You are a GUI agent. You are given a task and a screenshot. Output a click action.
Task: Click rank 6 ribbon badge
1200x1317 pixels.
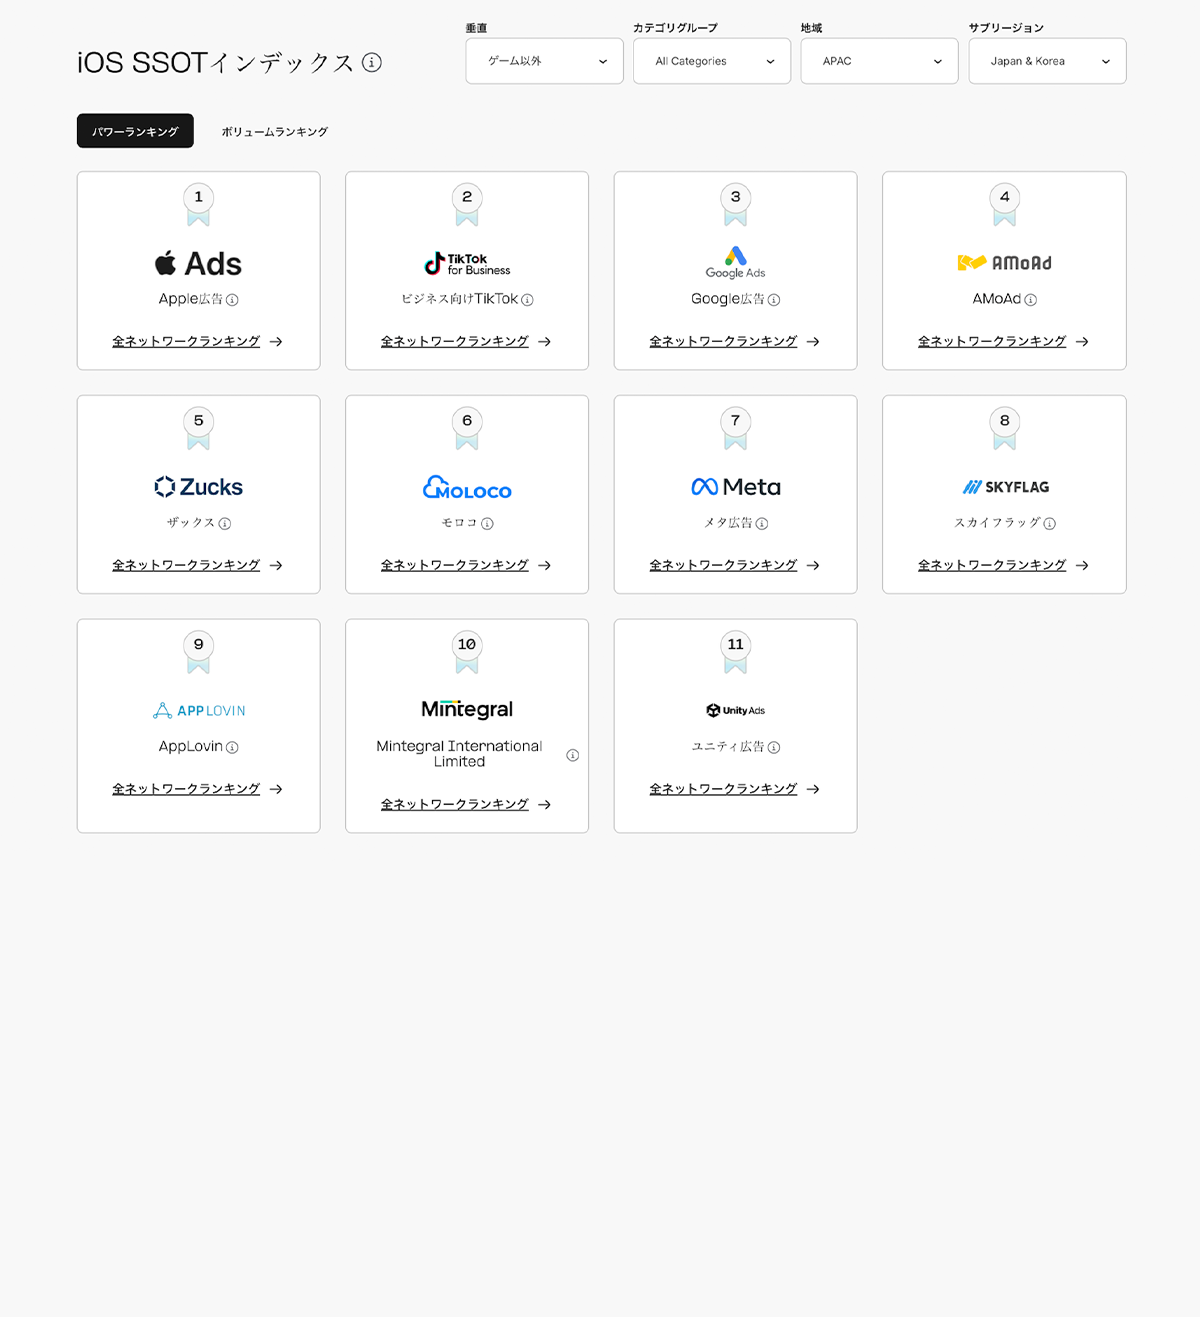point(467,429)
